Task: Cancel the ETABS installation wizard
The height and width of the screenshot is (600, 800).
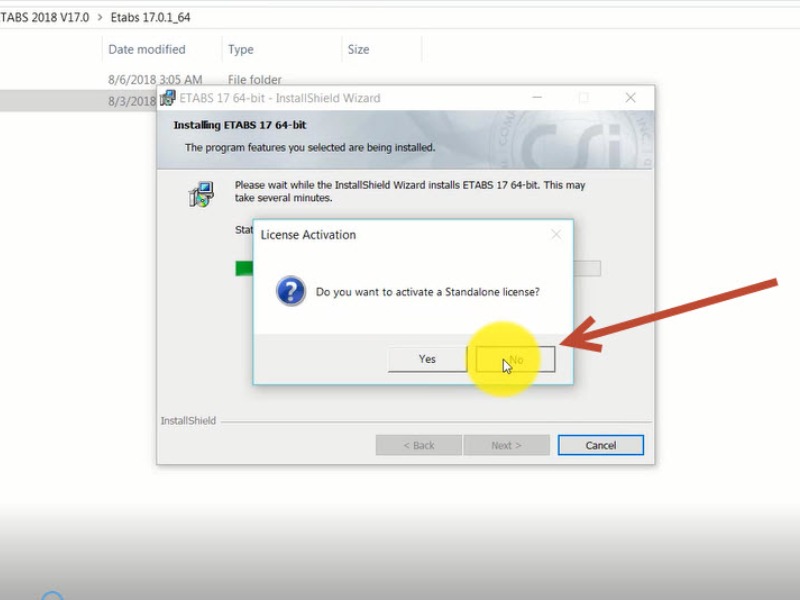Action: (x=600, y=445)
